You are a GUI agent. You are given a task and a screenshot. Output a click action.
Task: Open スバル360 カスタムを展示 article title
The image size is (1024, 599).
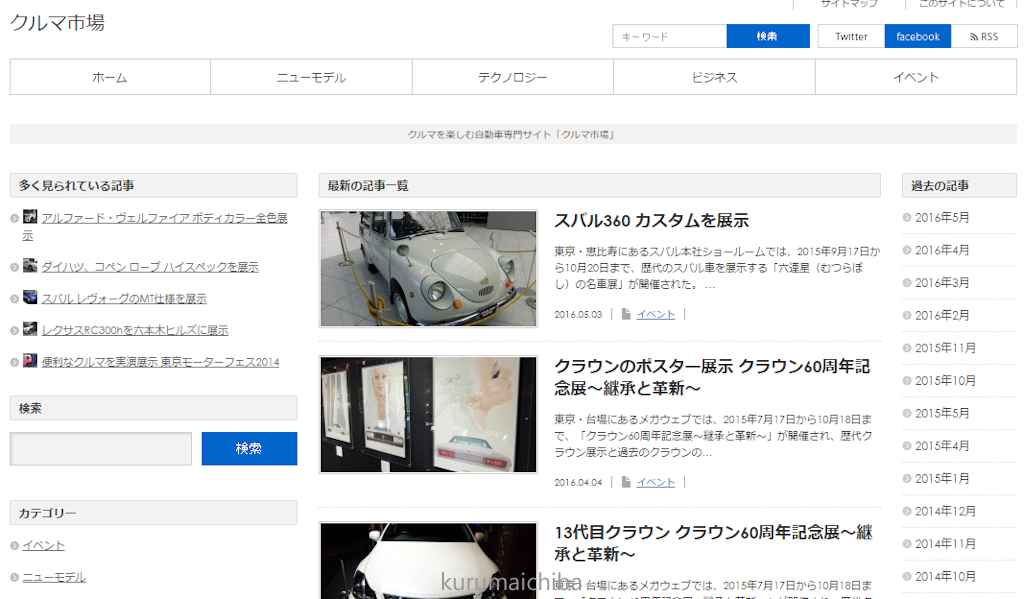(651, 221)
